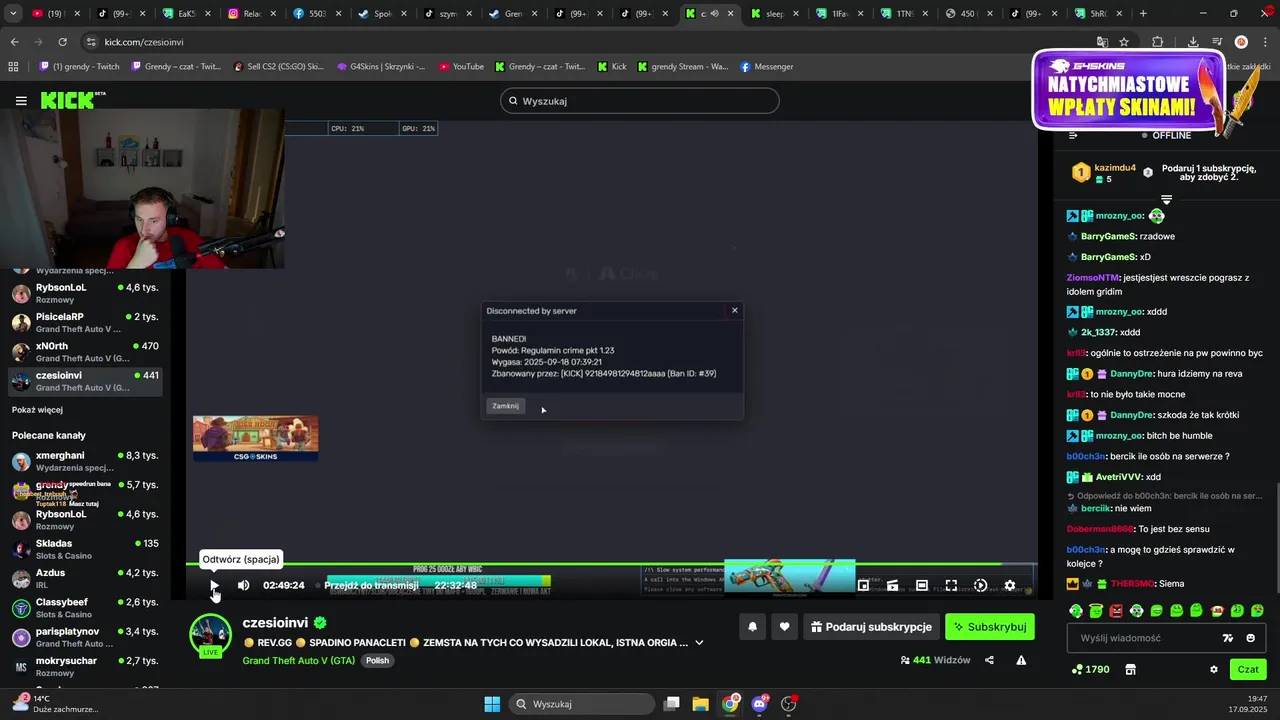This screenshot has height=720, width=1280.
Task: Bookmark page with the star icon
Action: tap(1124, 42)
